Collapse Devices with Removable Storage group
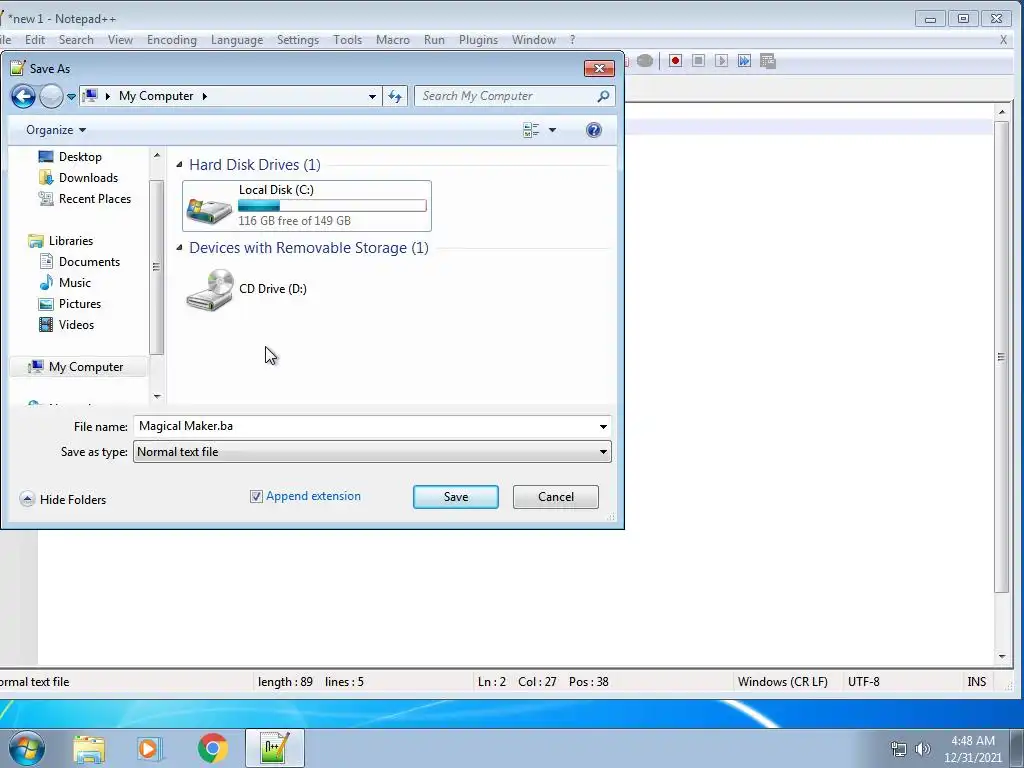1024x768 pixels. point(179,248)
